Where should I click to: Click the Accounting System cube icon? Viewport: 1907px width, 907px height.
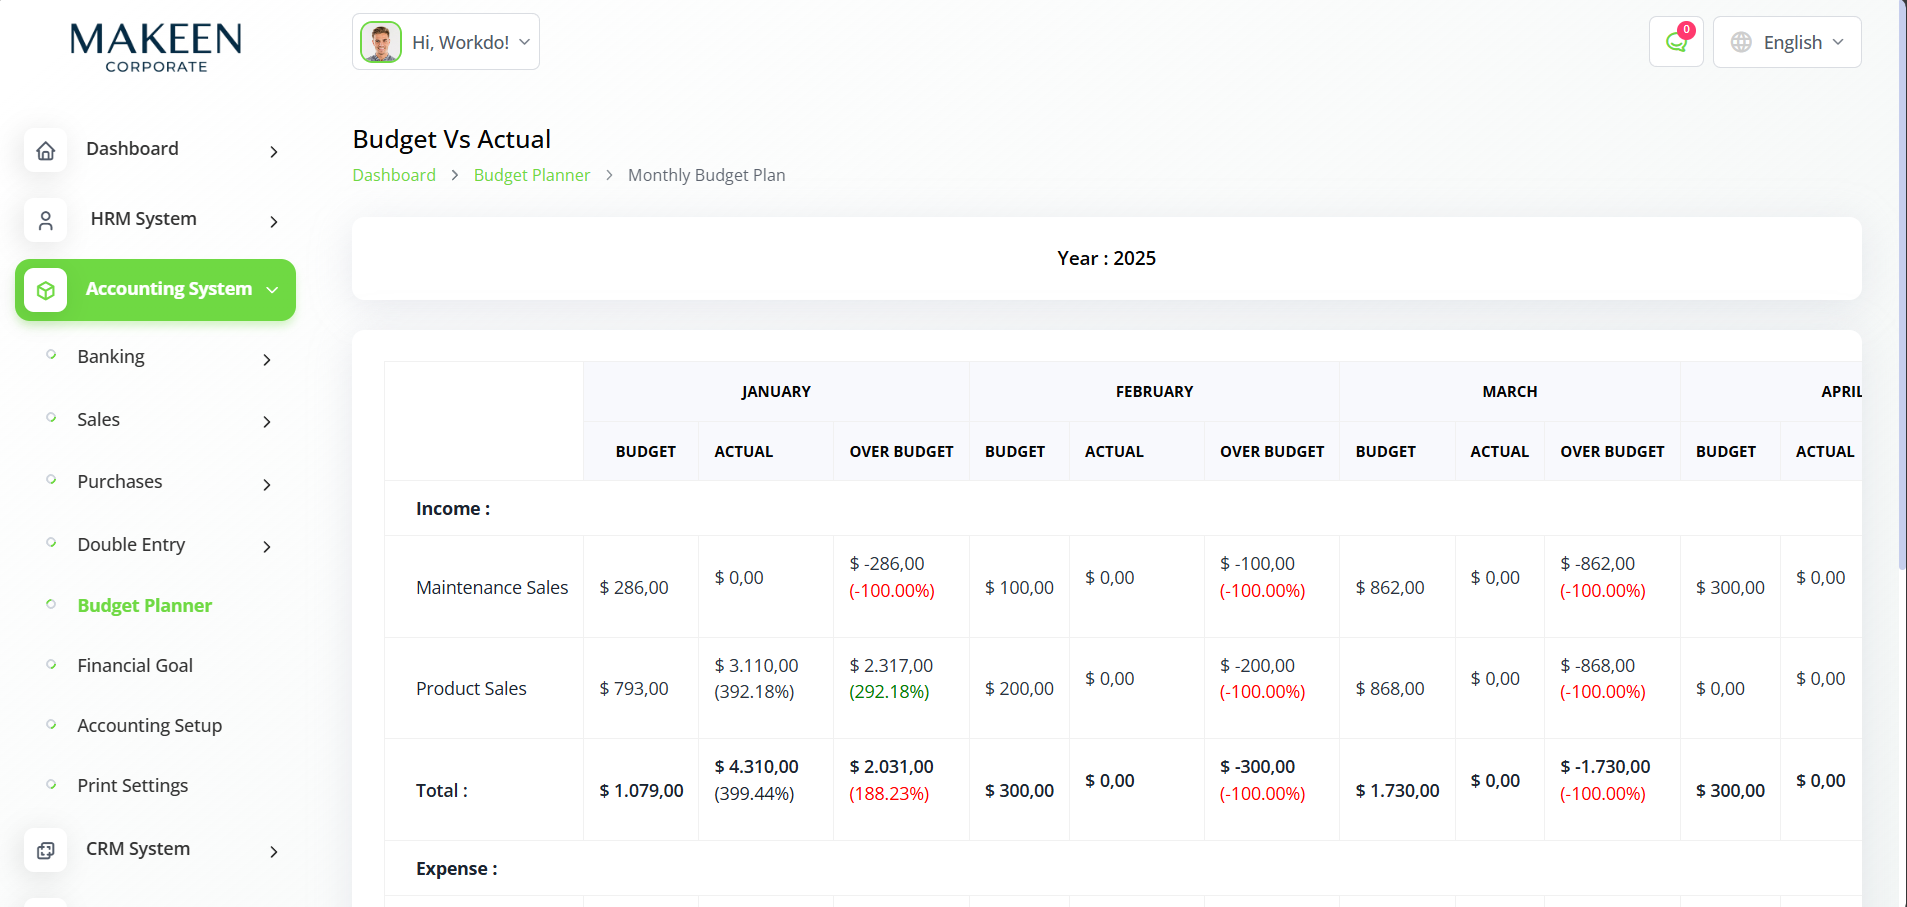pyautogui.click(x=46, y=291)
